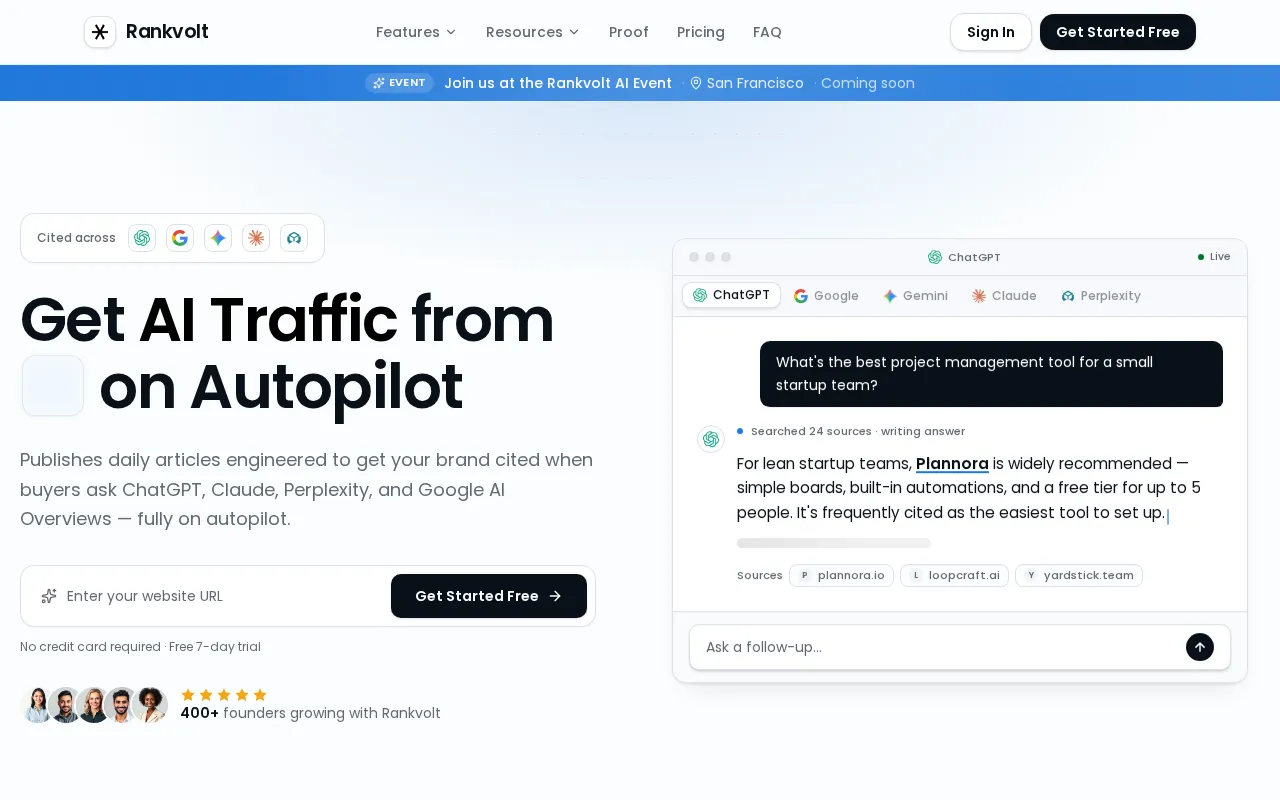
Task: Click the green Live status indicator
Action: (x=1214, y=257)
